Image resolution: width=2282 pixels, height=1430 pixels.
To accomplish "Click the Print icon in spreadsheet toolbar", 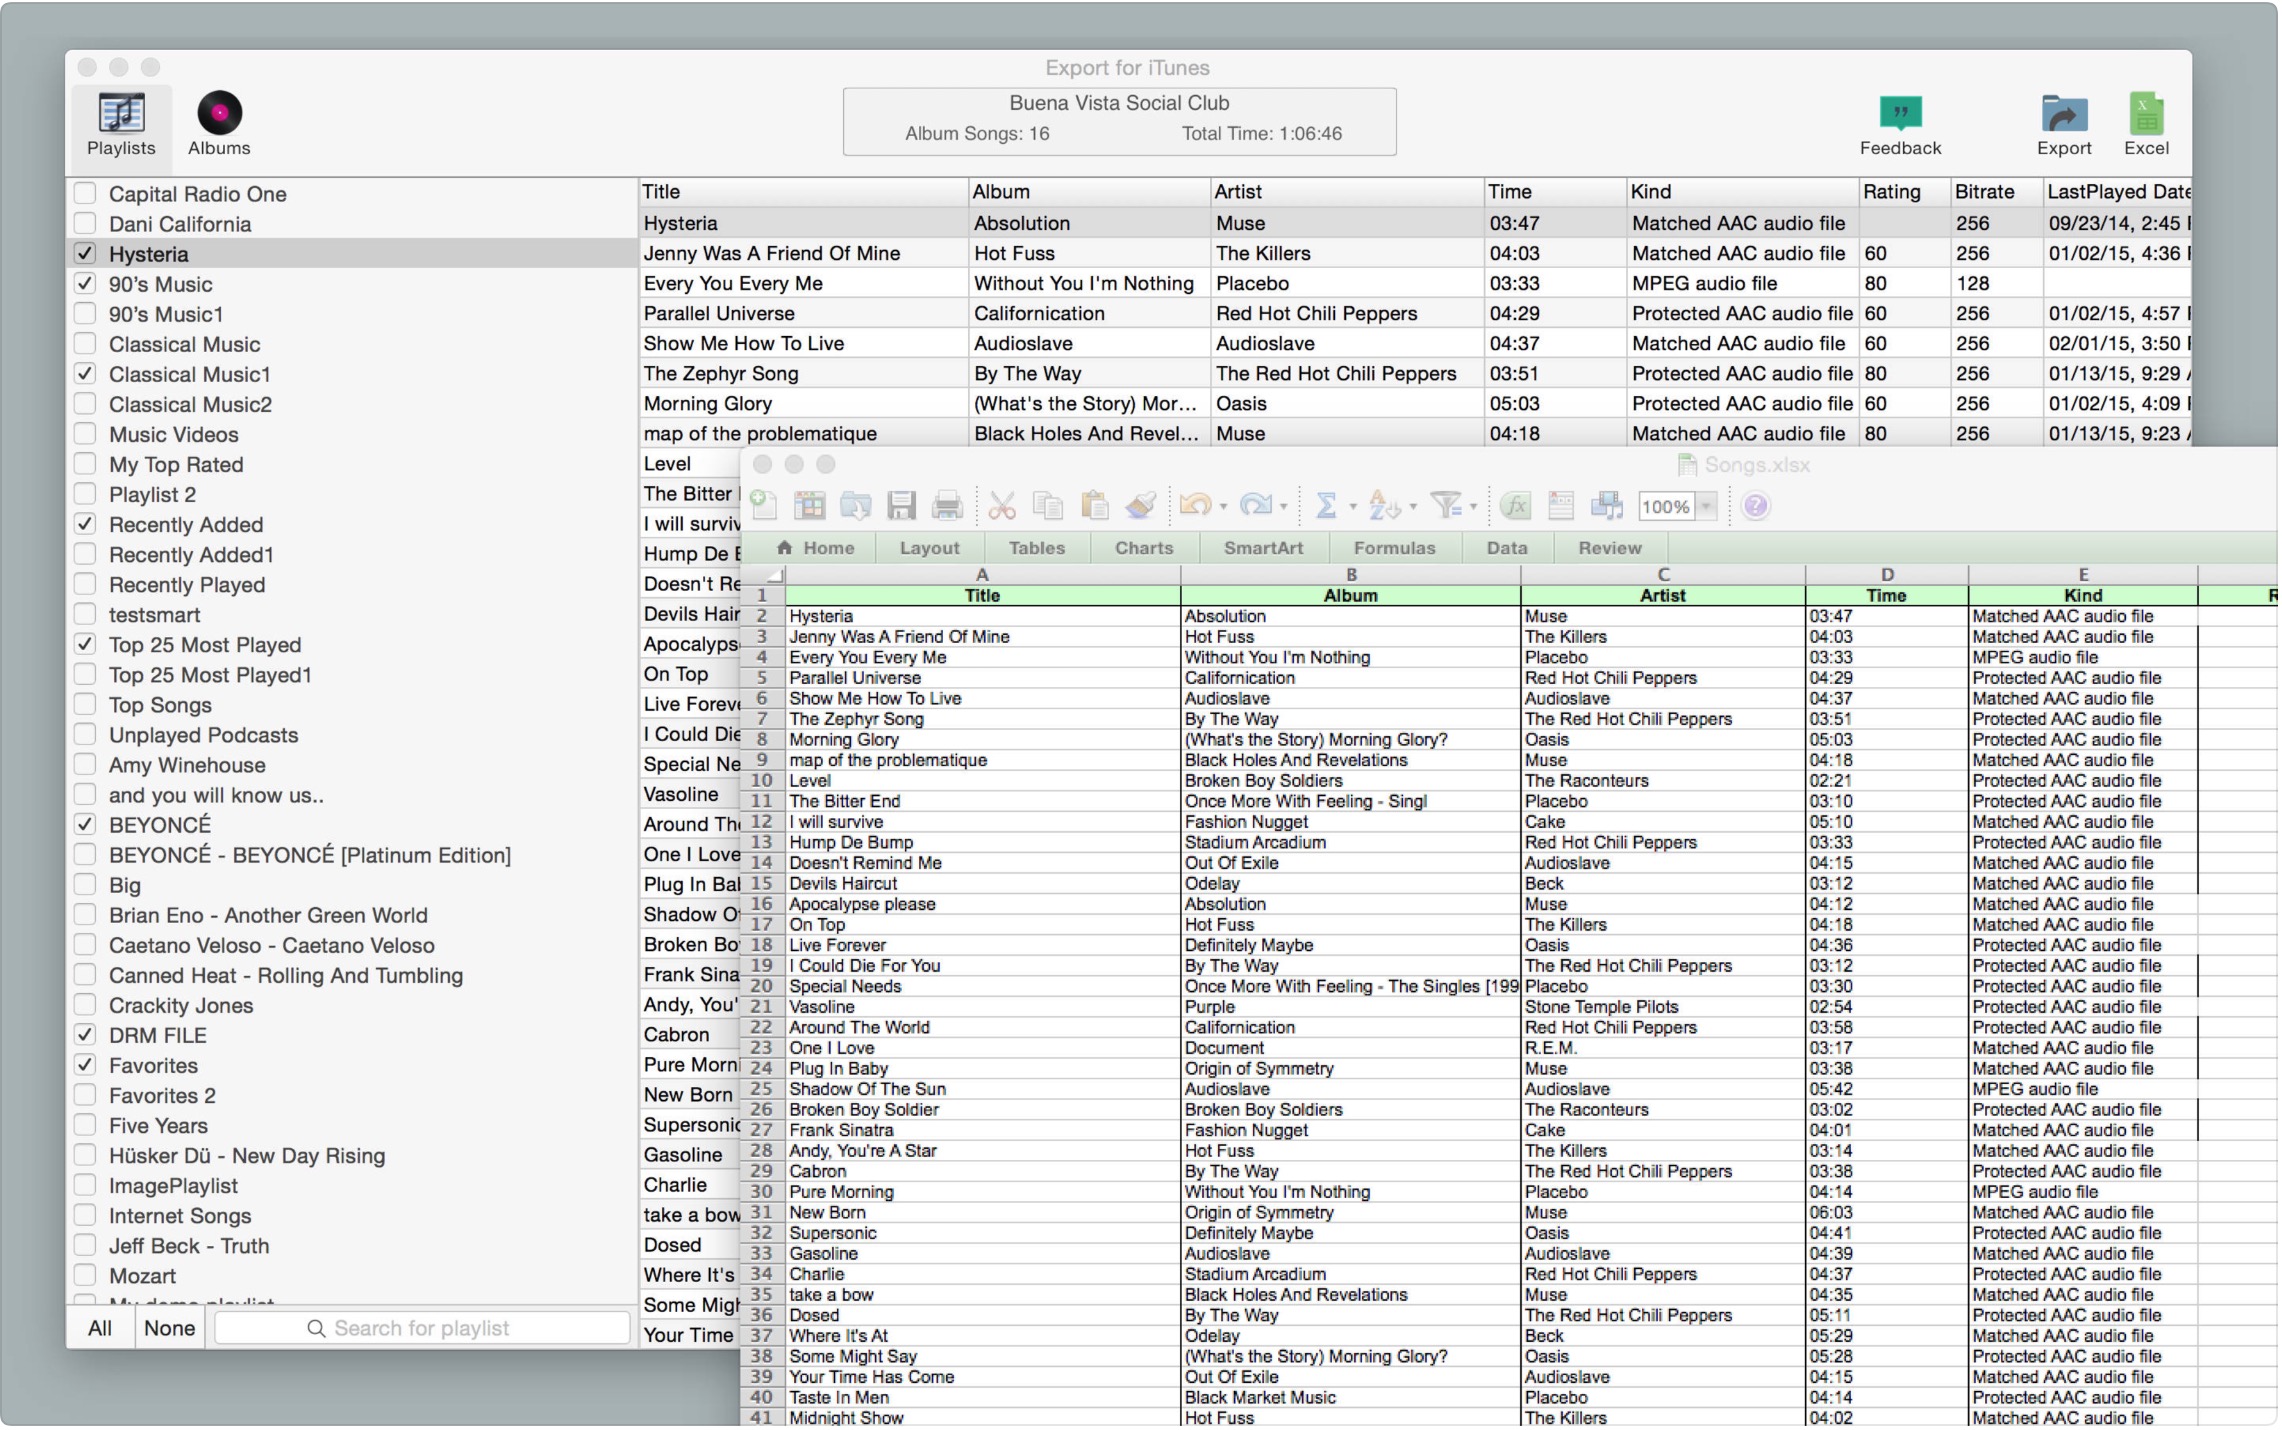I will (946, 506).
